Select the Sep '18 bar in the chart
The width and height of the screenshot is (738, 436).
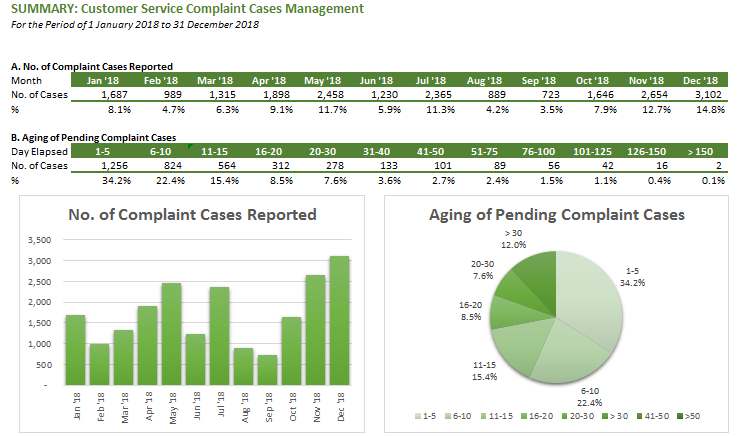(x=268, y=370)
